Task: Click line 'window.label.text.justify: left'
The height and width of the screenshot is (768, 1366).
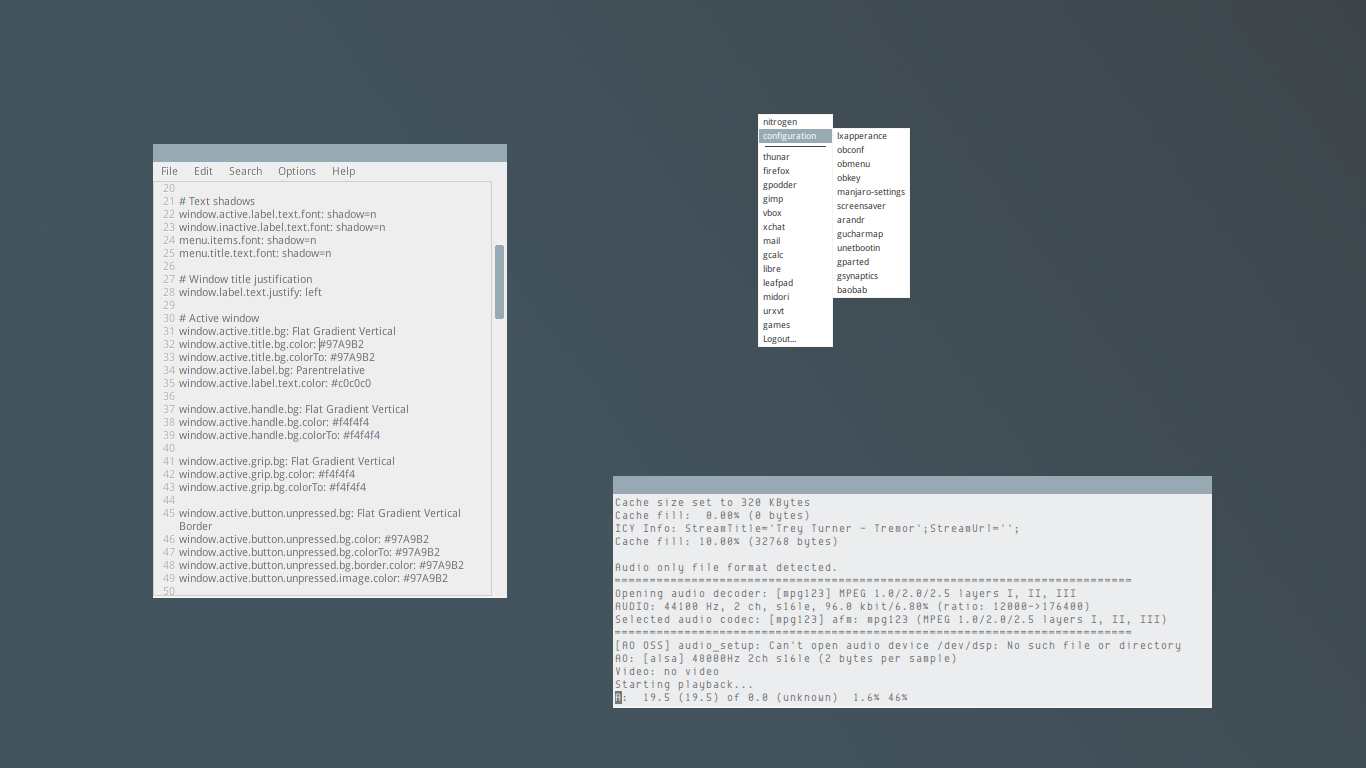Action: [250, 292]
